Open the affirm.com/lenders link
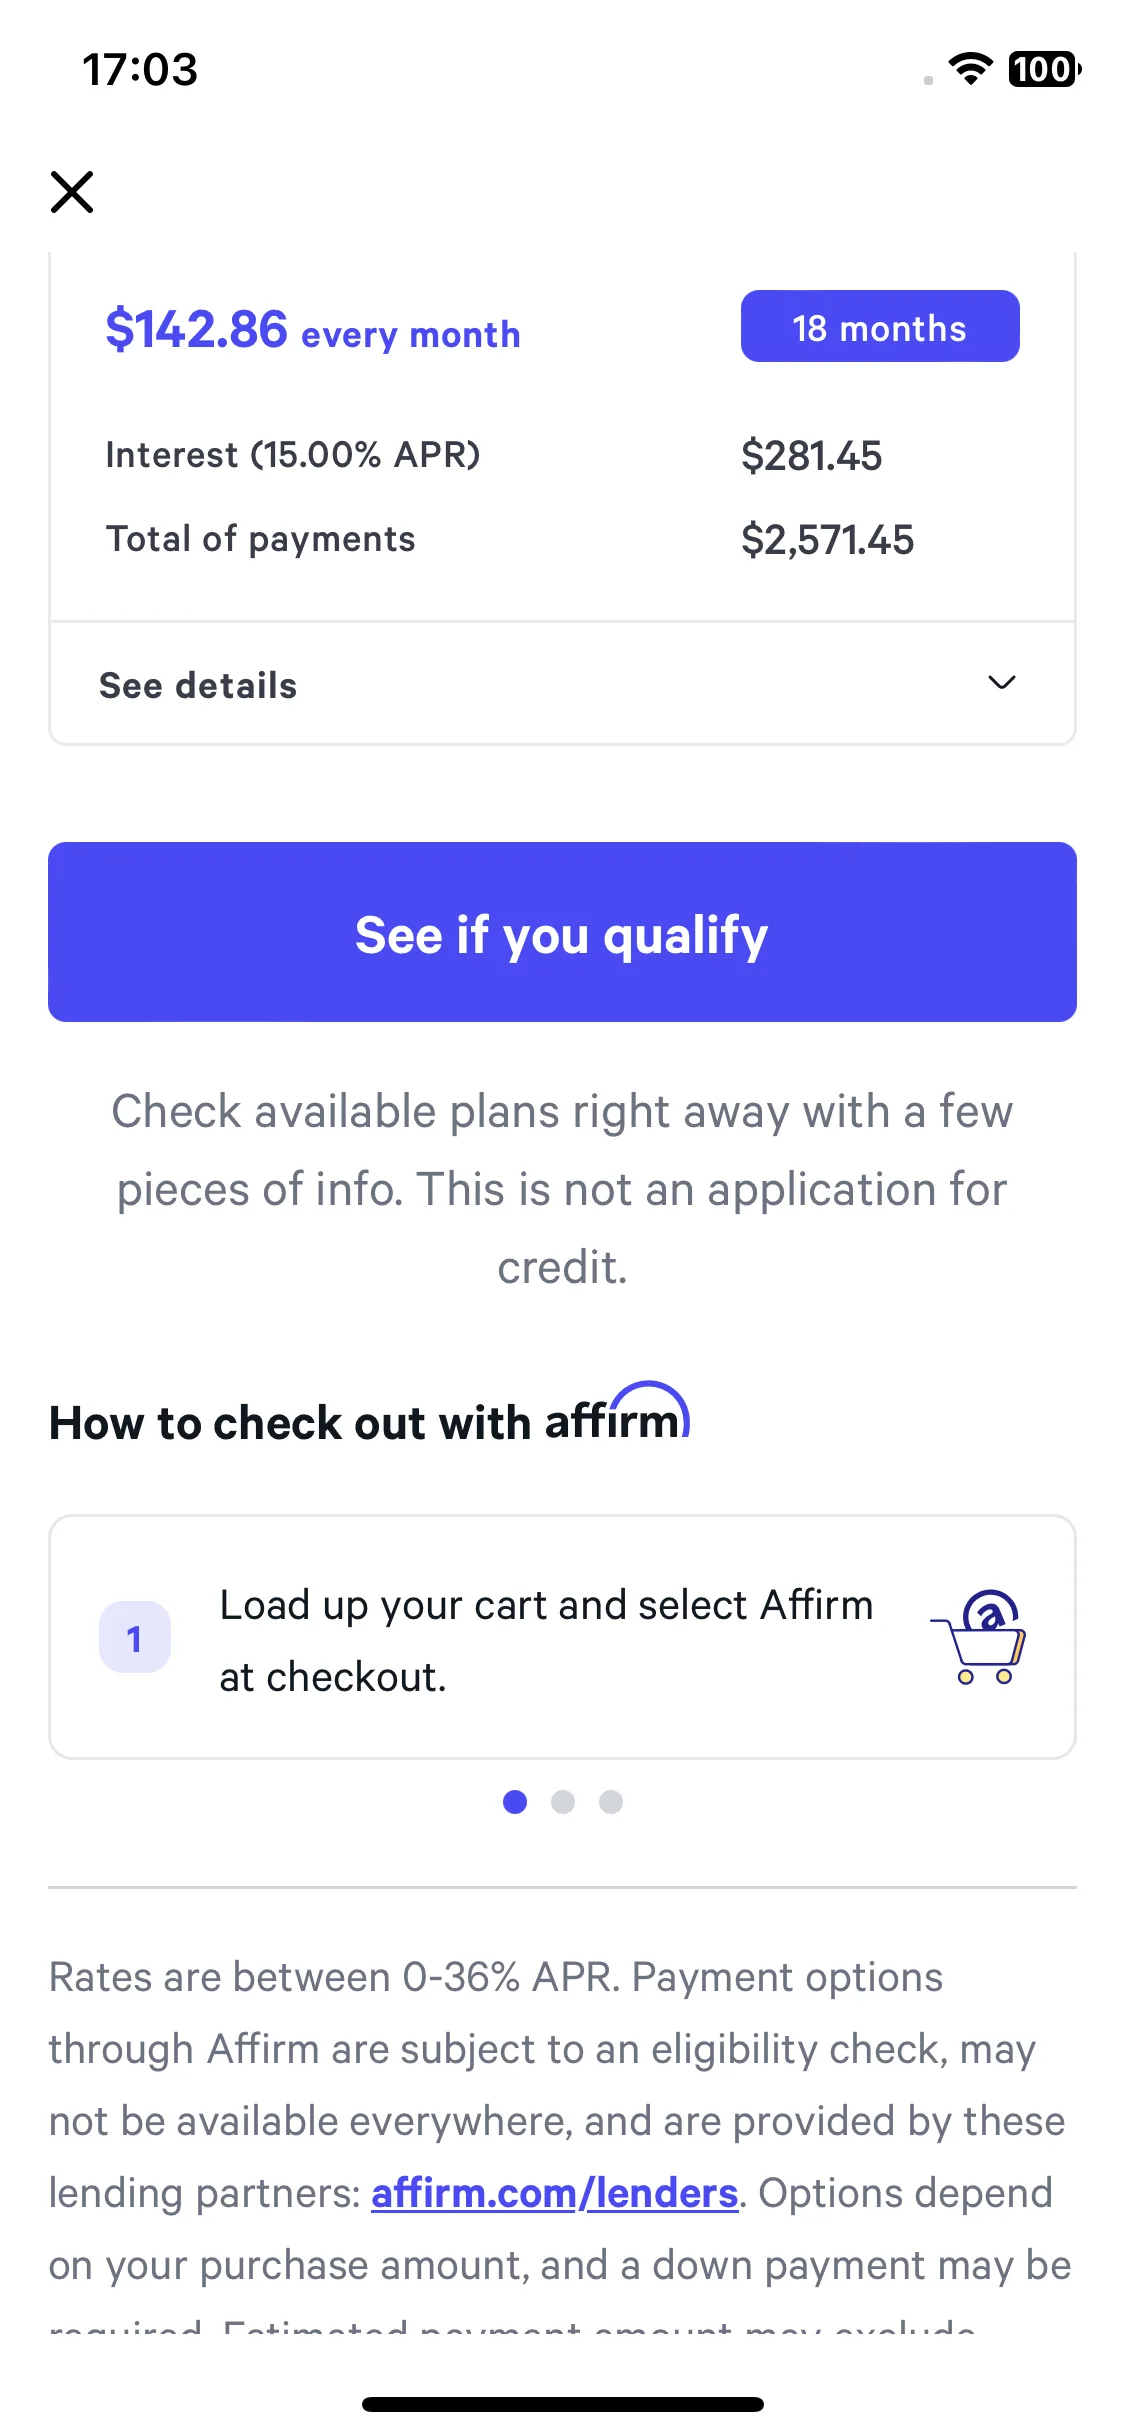The image size is (1125, 2436). coord(554,2194)
